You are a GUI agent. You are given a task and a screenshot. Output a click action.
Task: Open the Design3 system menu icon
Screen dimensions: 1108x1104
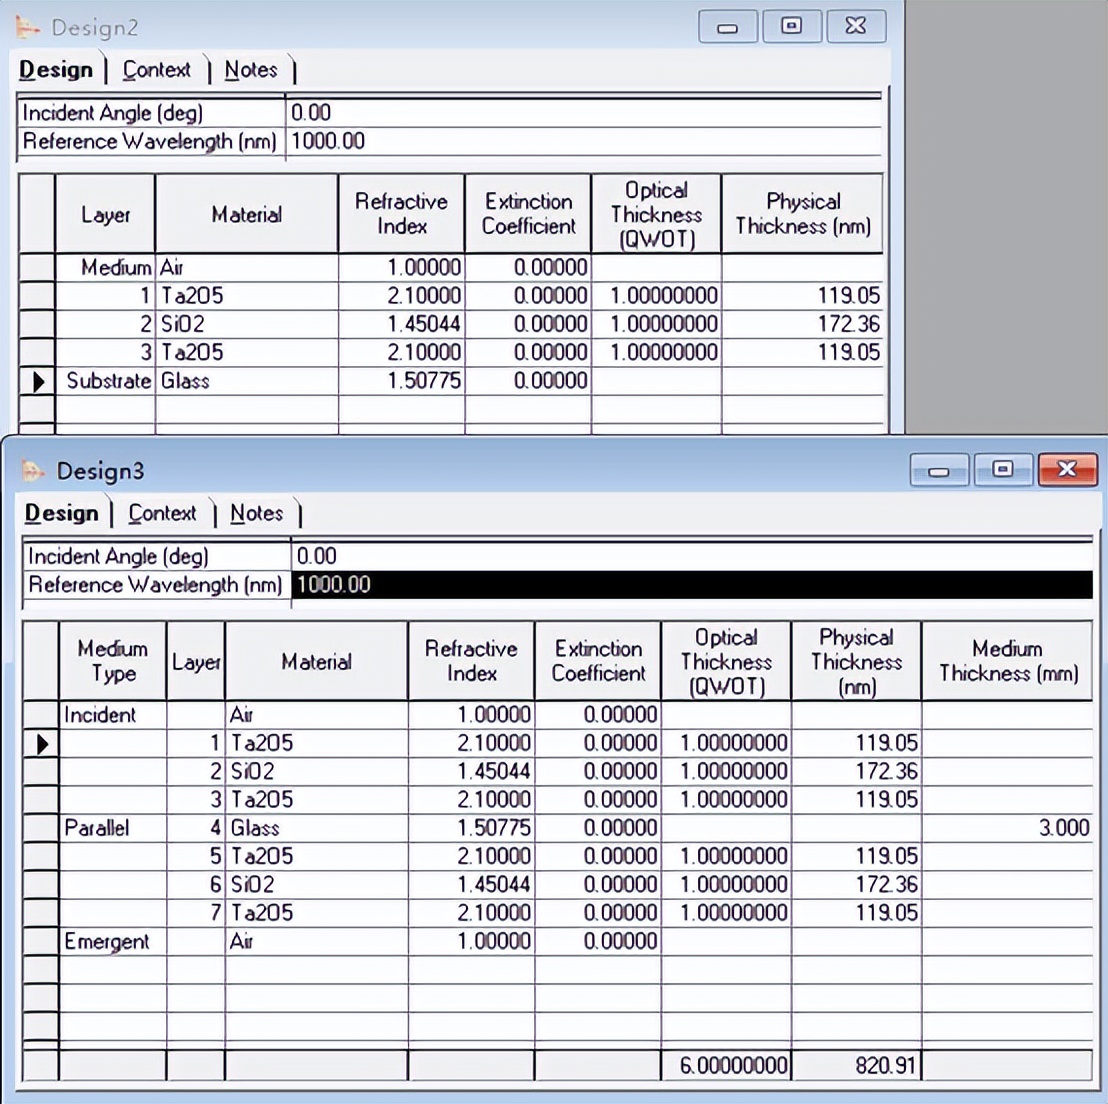(31, 470)
